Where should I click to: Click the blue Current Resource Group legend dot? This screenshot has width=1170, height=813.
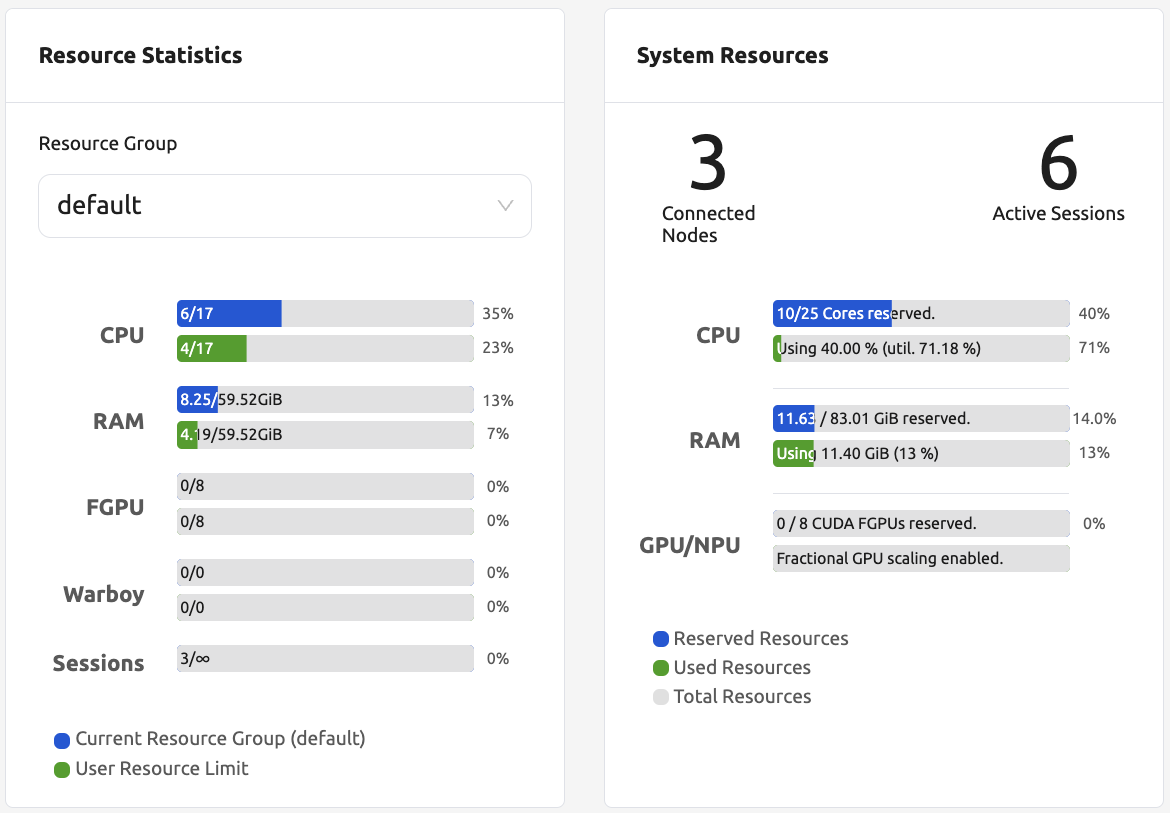click(x=62, y=740)
